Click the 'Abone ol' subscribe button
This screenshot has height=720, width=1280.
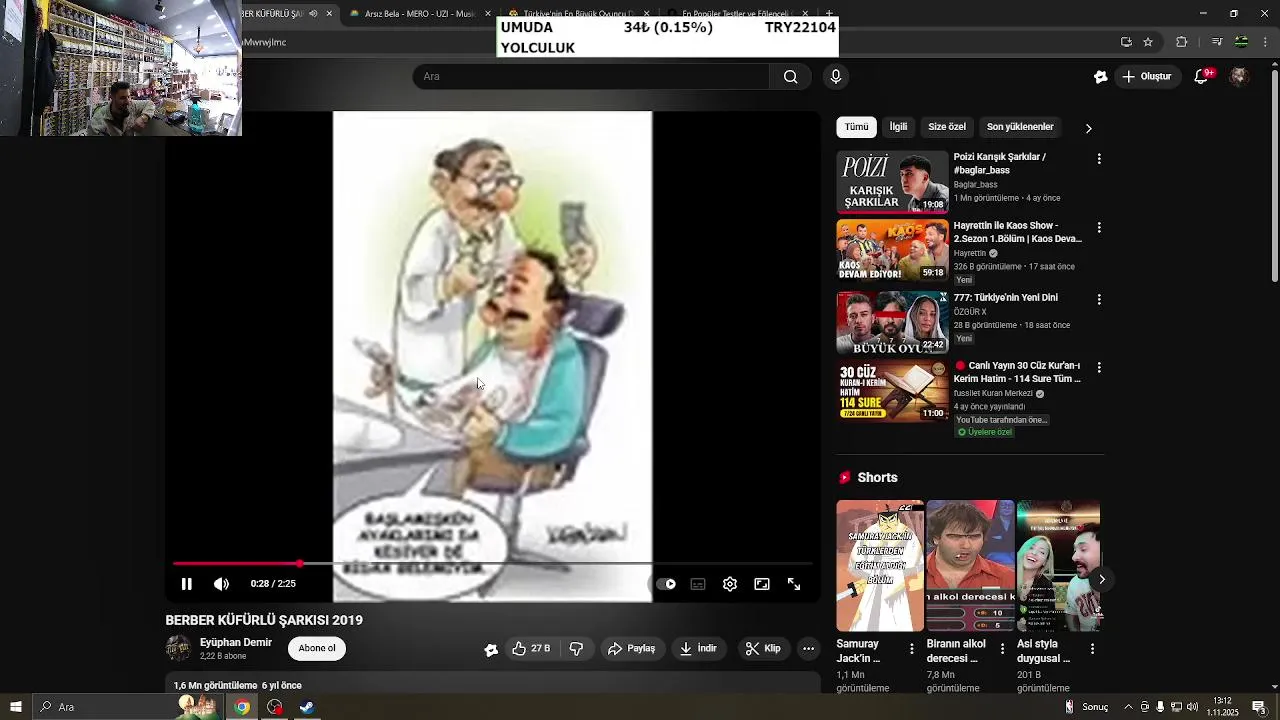317,648
